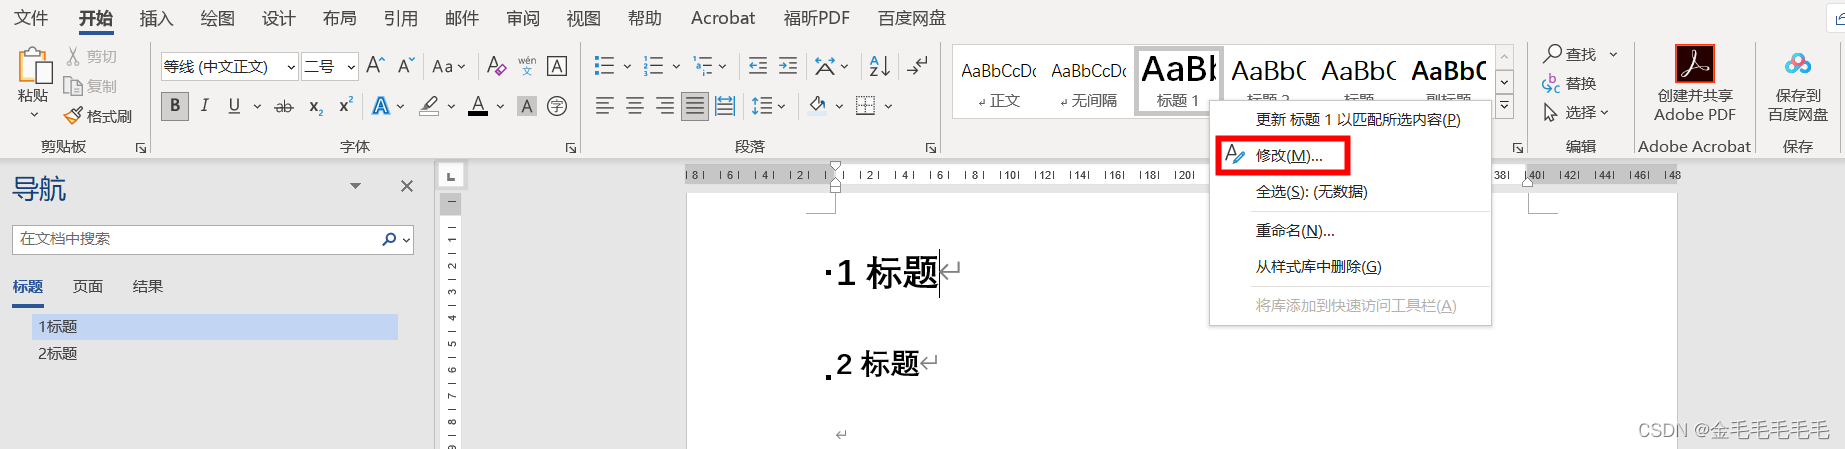Screen dimensions: 1845x449
Task: Click the Paste clipboard icon
Action: (34, 66)
